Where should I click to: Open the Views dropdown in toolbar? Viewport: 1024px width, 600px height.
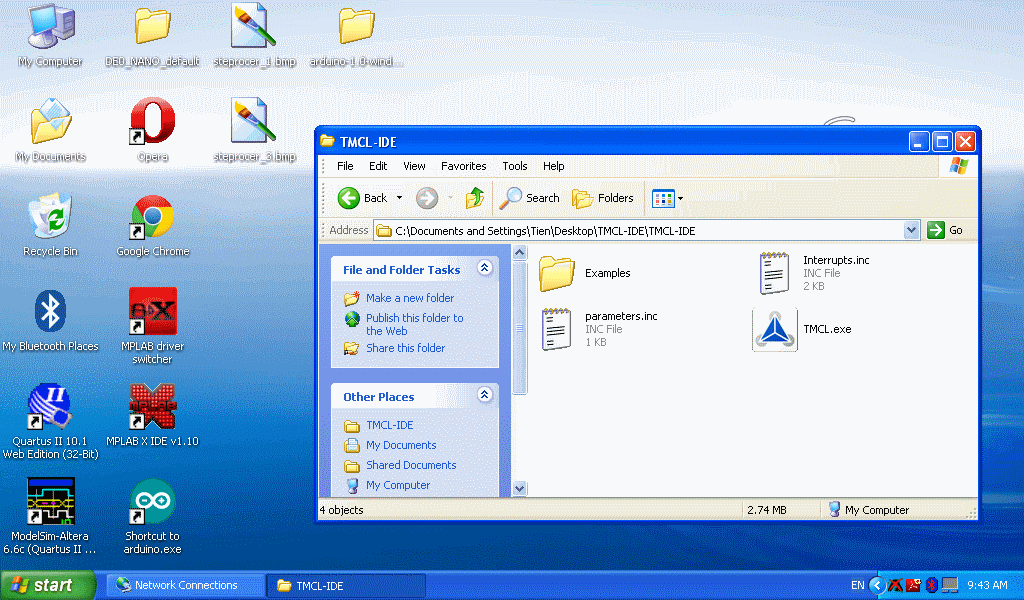point(667,198)
